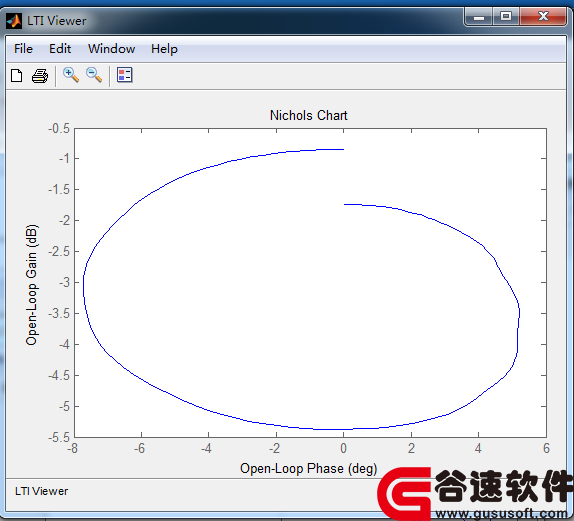Click the Print toolbar icon
Viewport: 574px width, 521px height.
(40, 76)
